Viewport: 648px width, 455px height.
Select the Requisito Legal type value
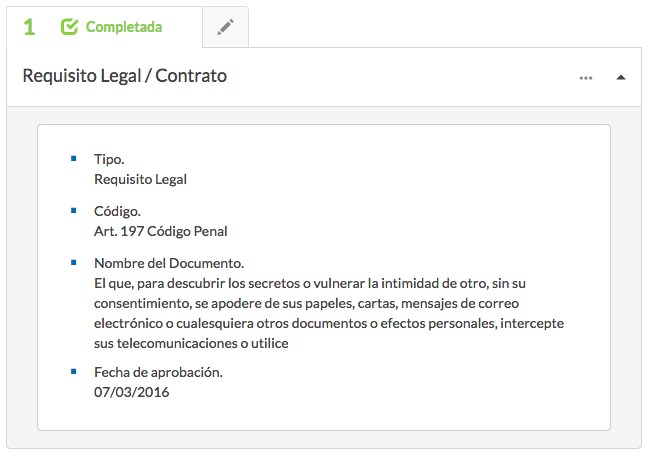[x=140, y=179]
